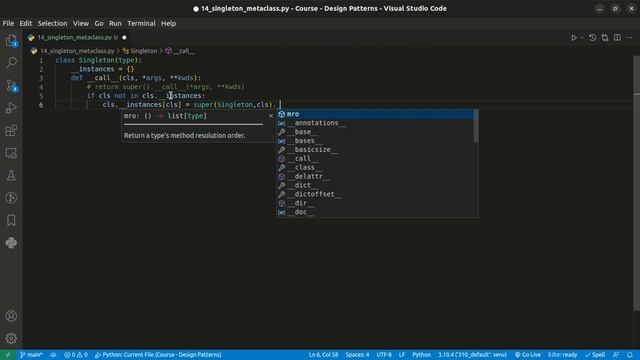Open the Accounts menu icon

pyautogui.click(x=11, y=316)
